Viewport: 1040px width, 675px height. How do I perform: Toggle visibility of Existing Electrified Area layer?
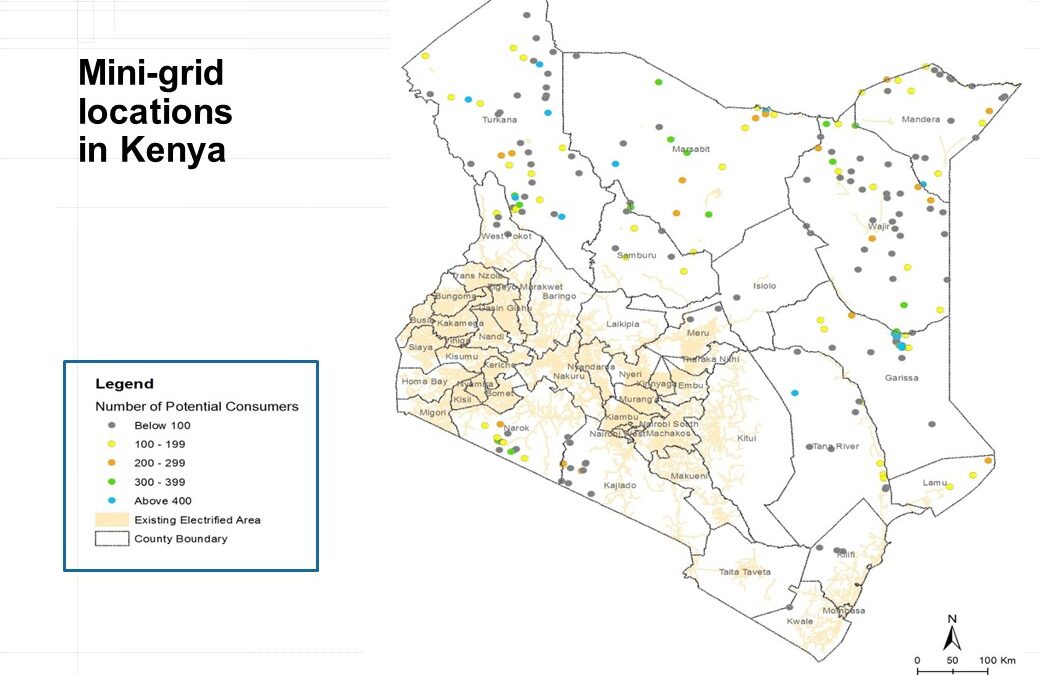tap(110, 519)
